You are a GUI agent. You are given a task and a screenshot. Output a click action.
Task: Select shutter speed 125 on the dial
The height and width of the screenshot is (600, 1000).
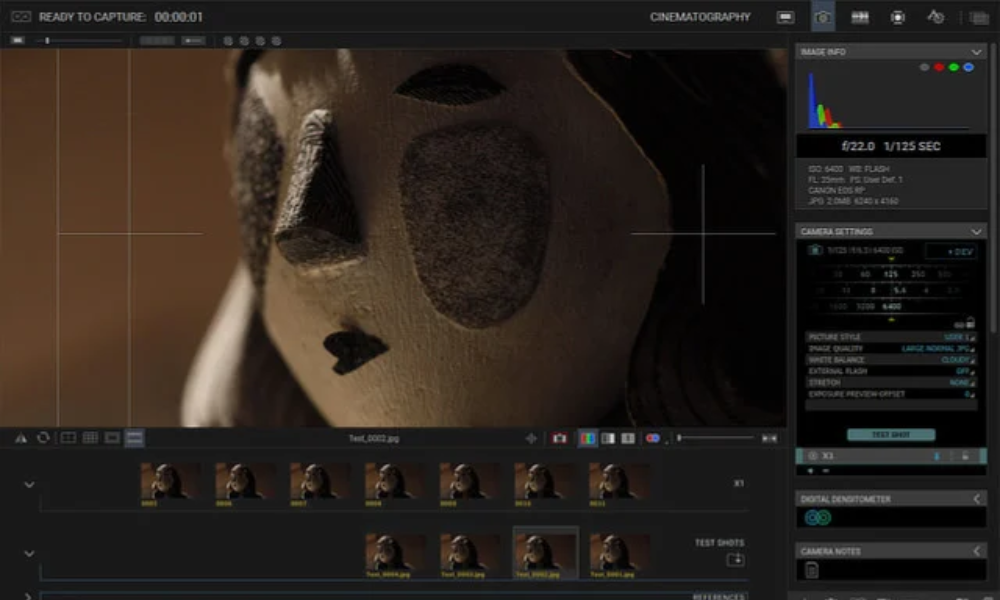[x=891, y=274]
